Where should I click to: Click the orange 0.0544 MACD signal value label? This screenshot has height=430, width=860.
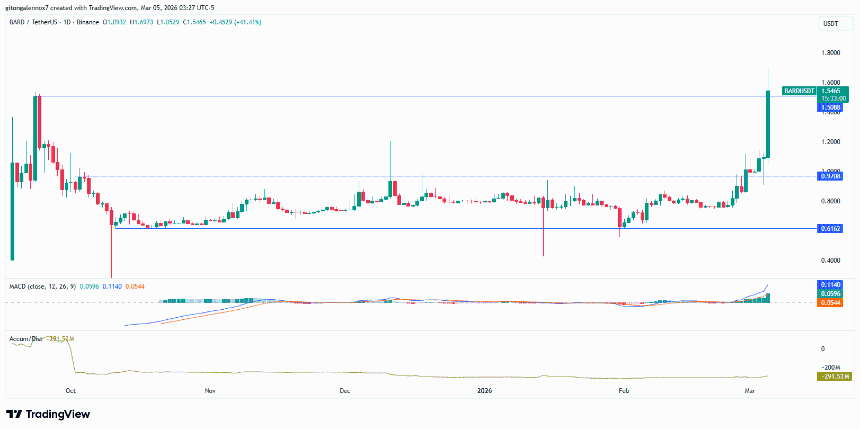point(830,302)
